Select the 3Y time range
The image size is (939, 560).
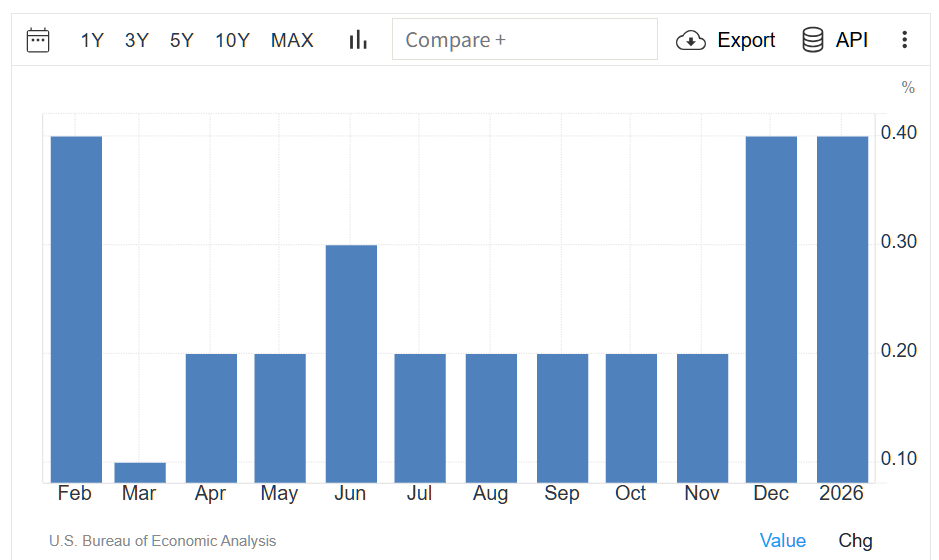pos(137,40)
